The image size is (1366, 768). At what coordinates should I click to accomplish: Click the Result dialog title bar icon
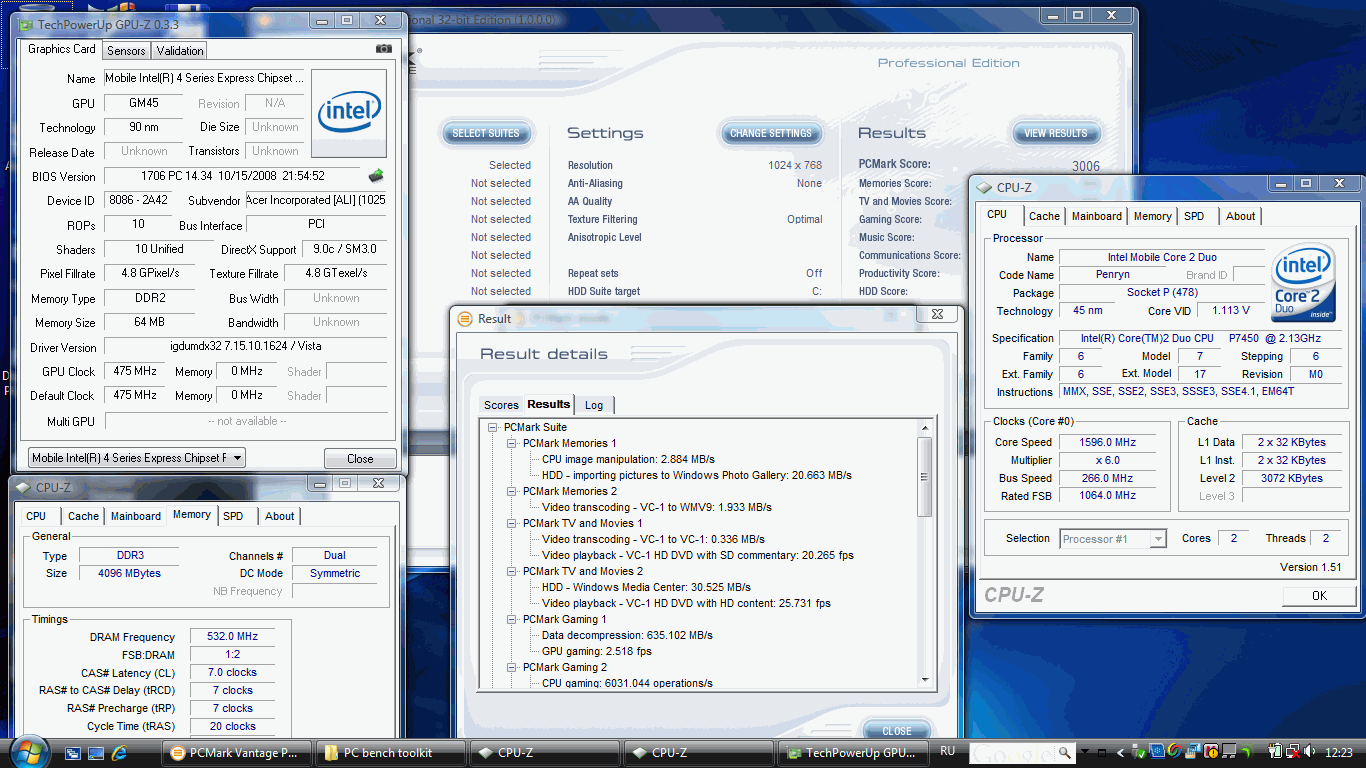coord(465,319)
